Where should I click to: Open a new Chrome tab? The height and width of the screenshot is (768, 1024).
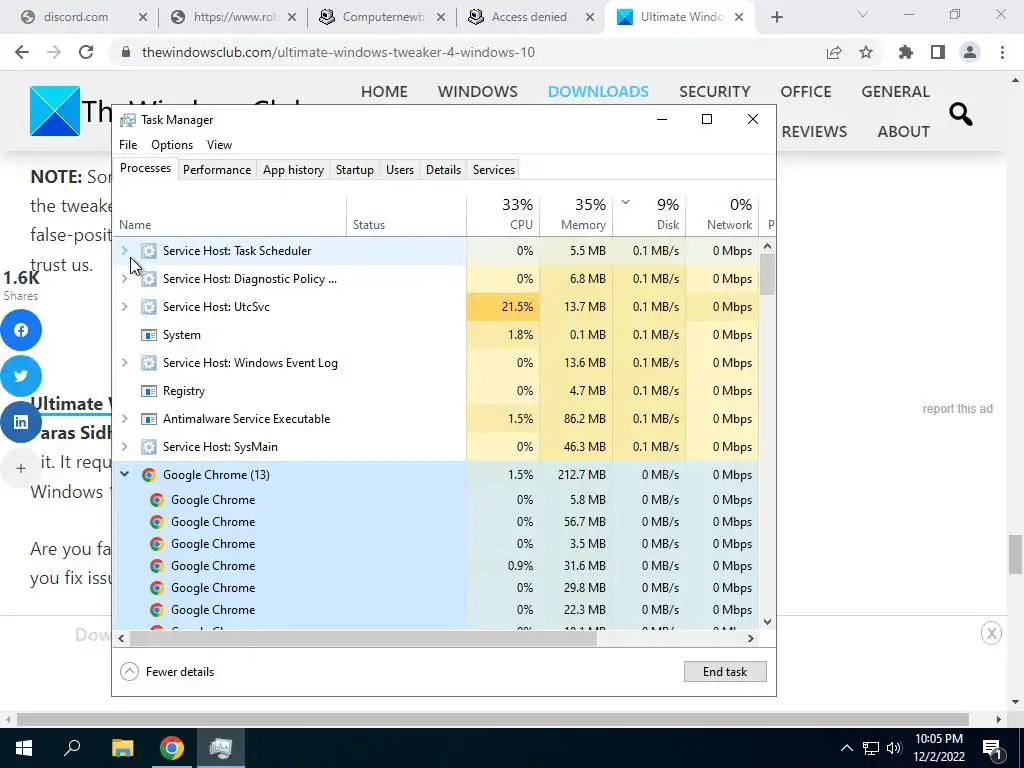776,17
